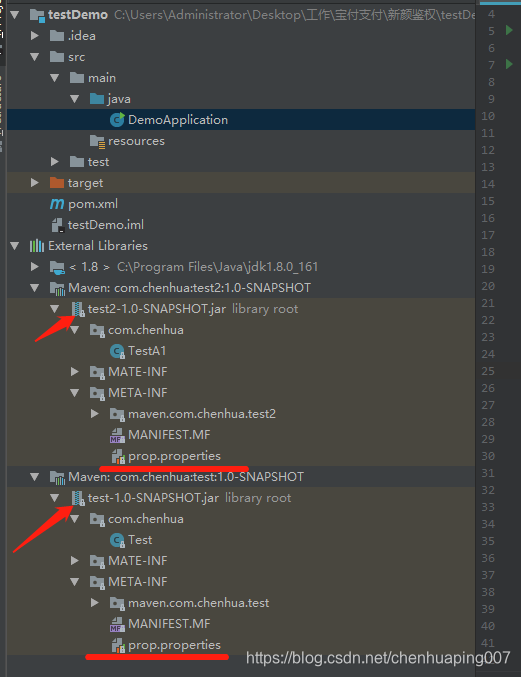Screen dimensions: 521x677
Task: Click editor line number 20
Action: click(488, 286)
